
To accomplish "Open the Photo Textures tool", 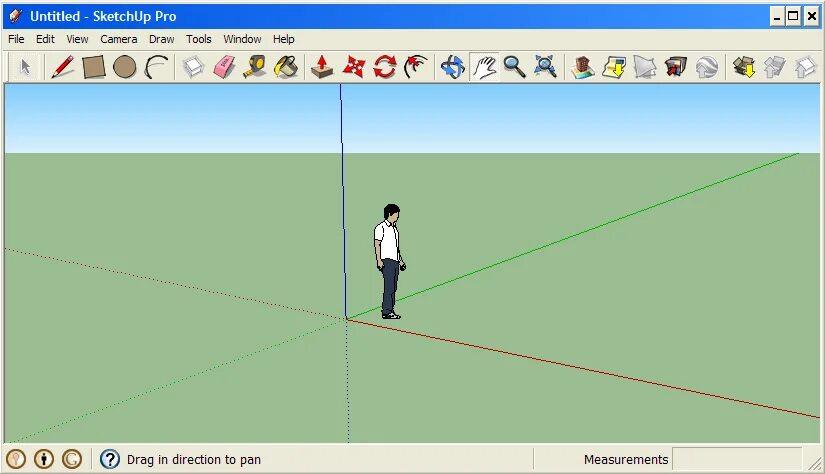I will 676,67.
